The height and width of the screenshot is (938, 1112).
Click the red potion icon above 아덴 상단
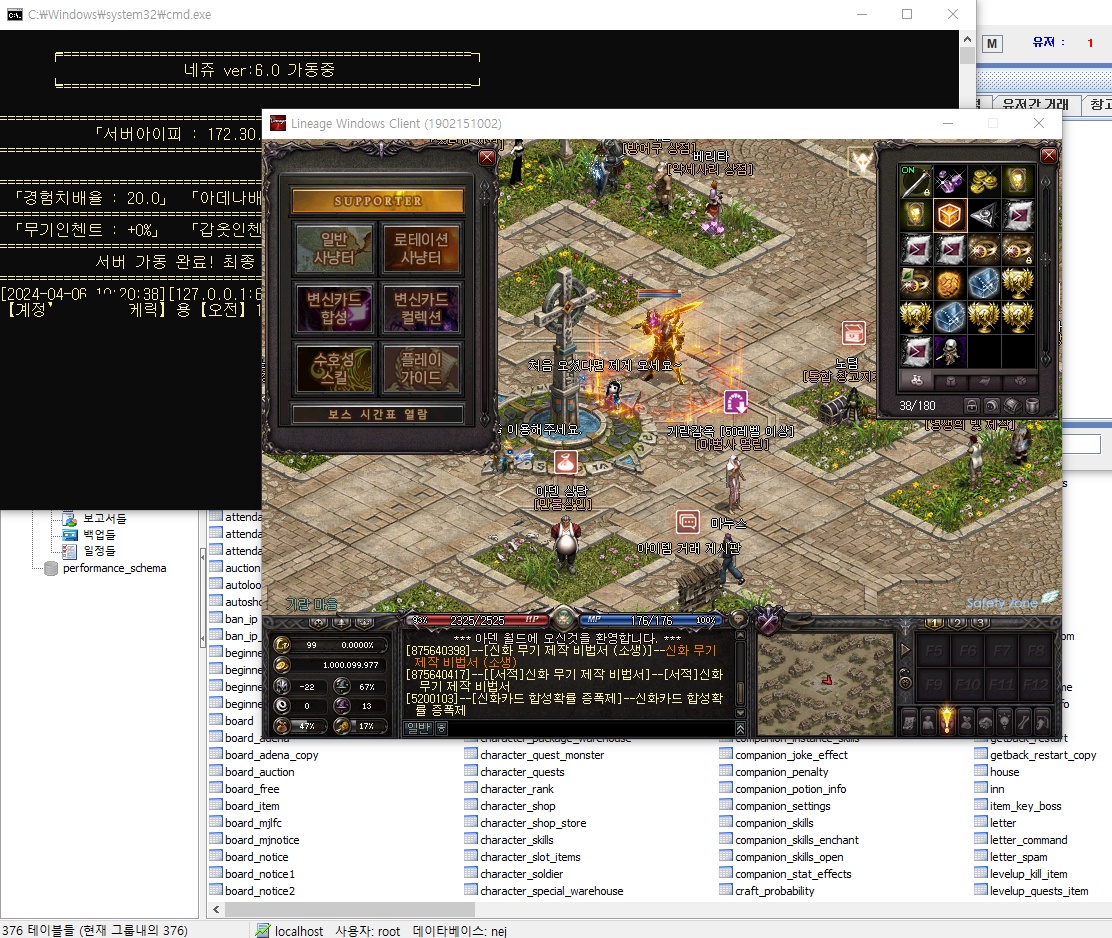point(565,463)
